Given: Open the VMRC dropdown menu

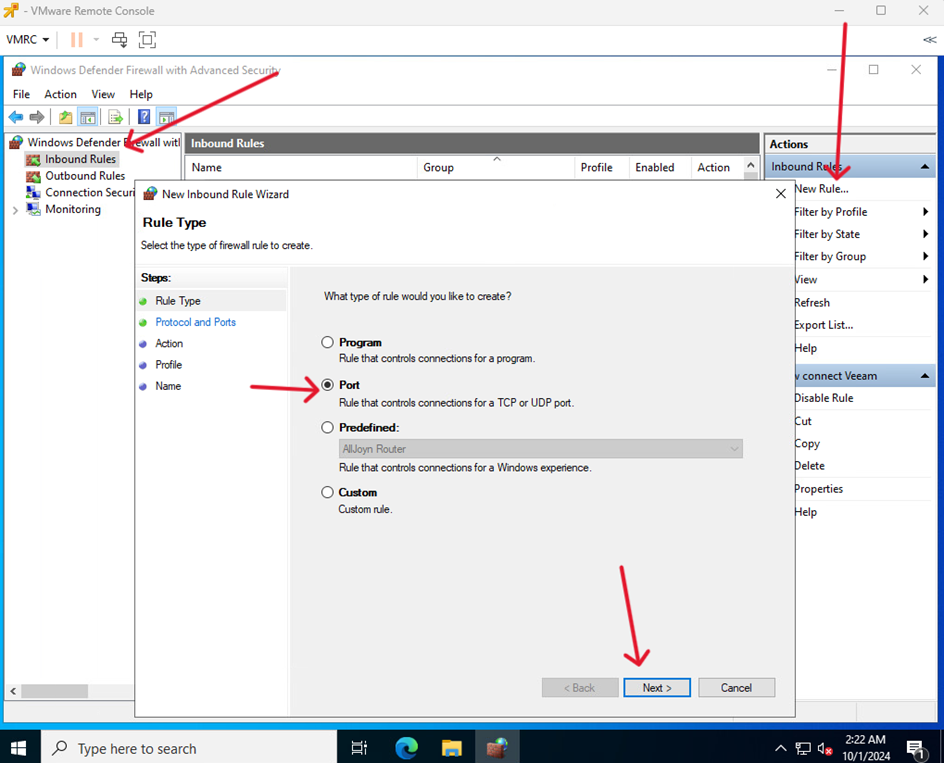Looking at the screenshot, I should [28, 40].
